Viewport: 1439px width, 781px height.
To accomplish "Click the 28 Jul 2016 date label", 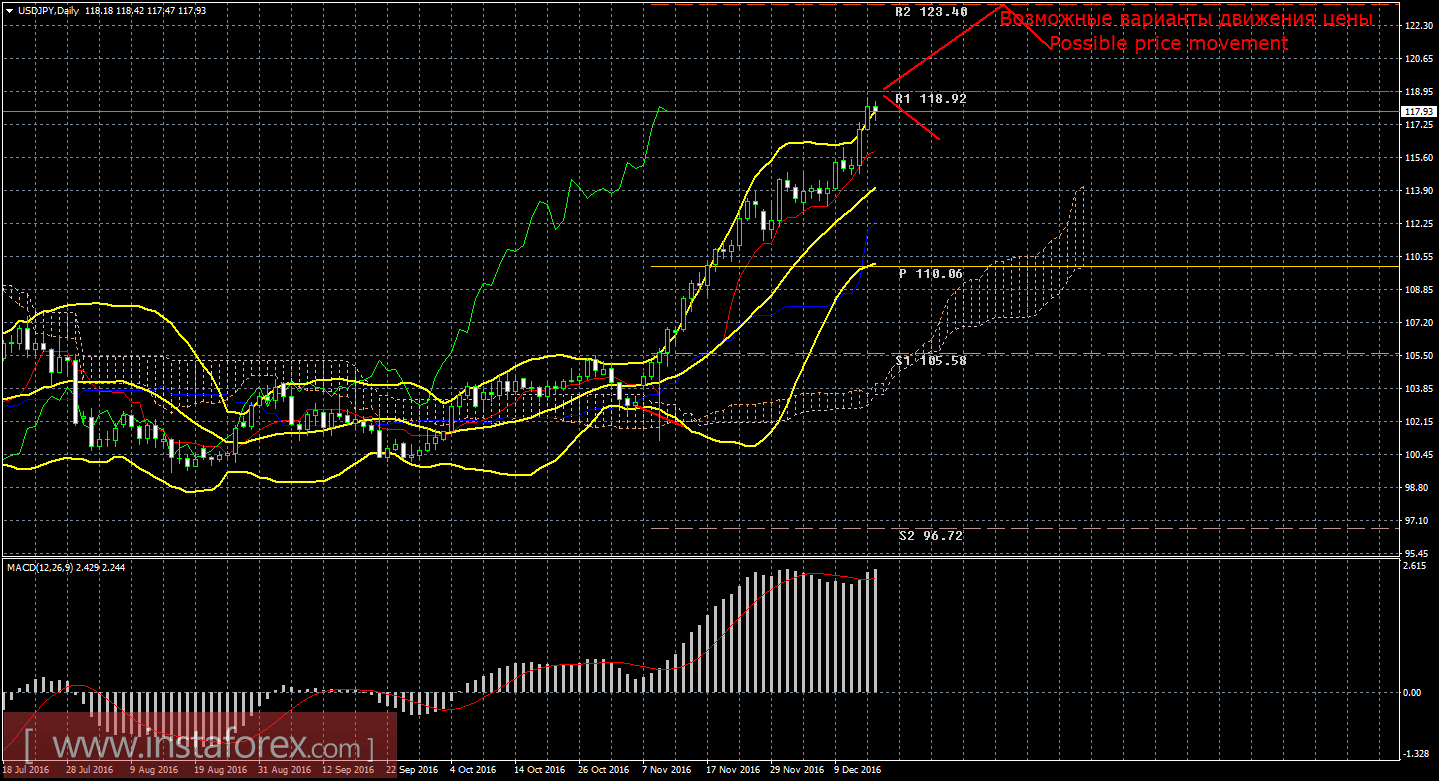I will click(90, 771).
